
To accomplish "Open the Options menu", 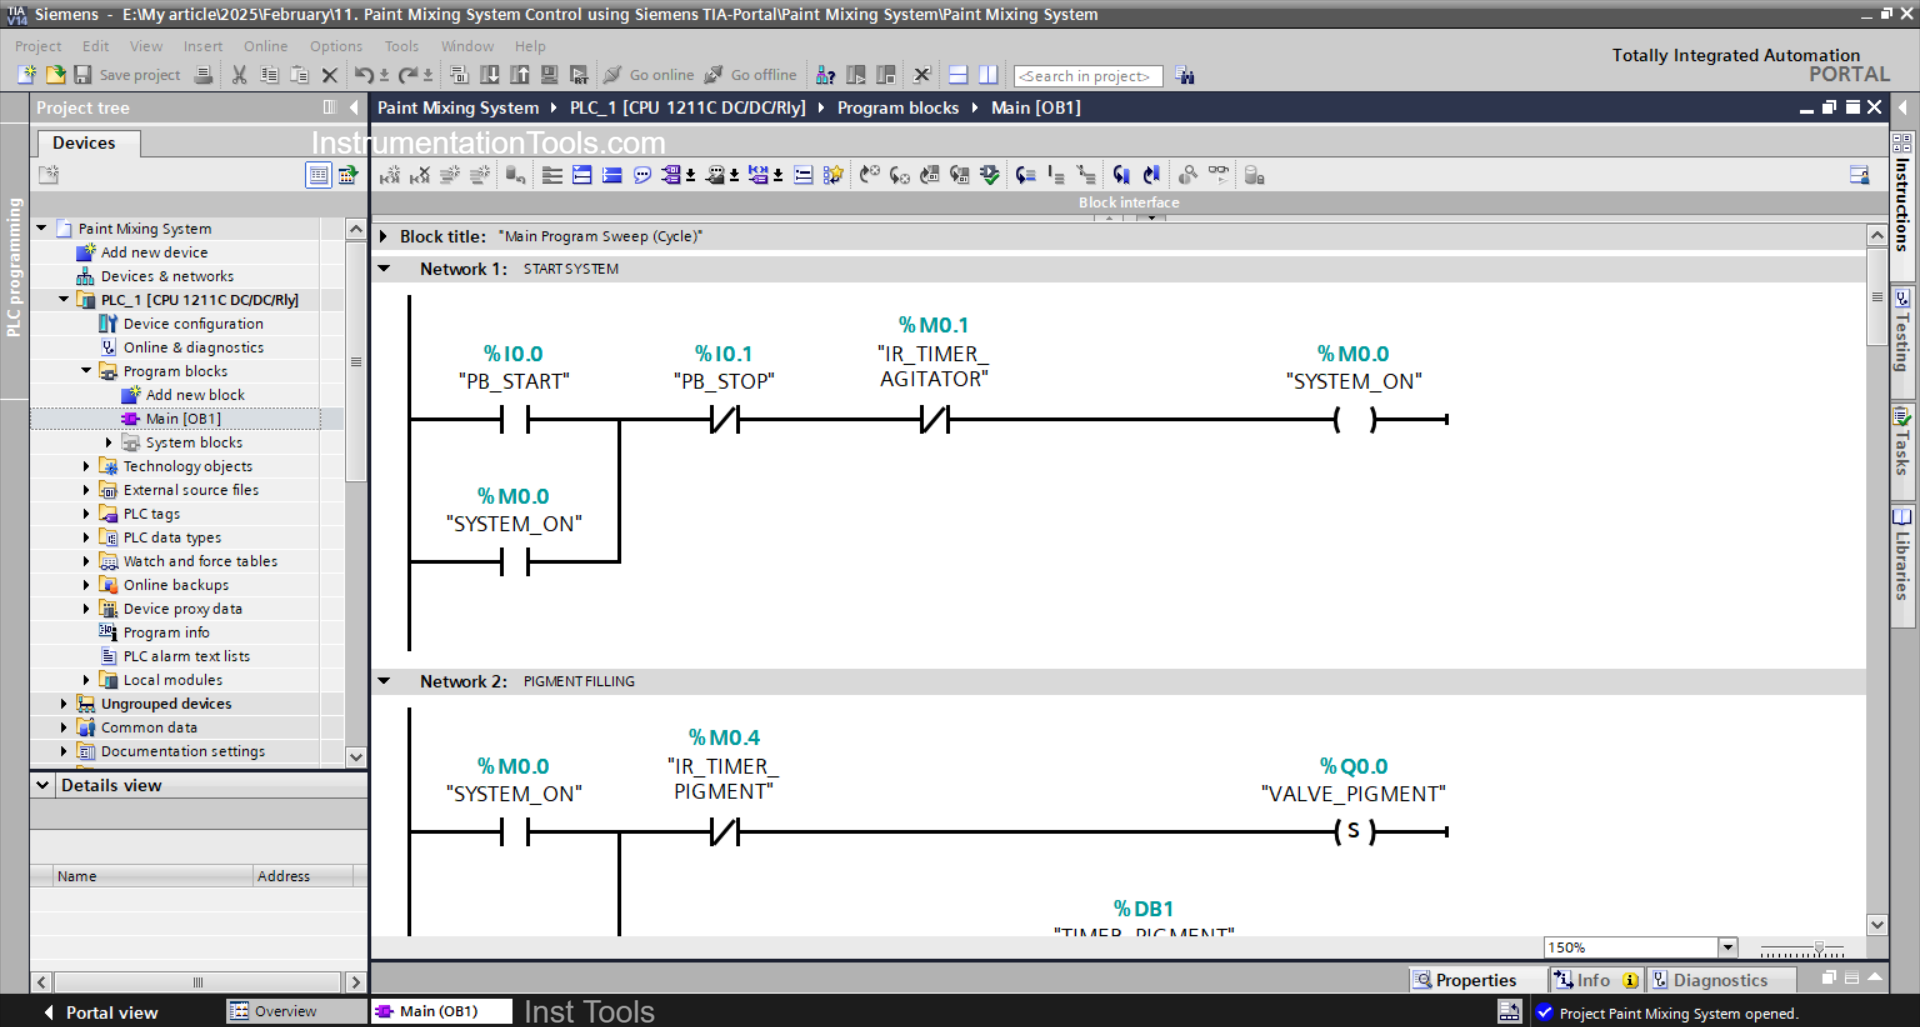I will click(x=336, y=46).
